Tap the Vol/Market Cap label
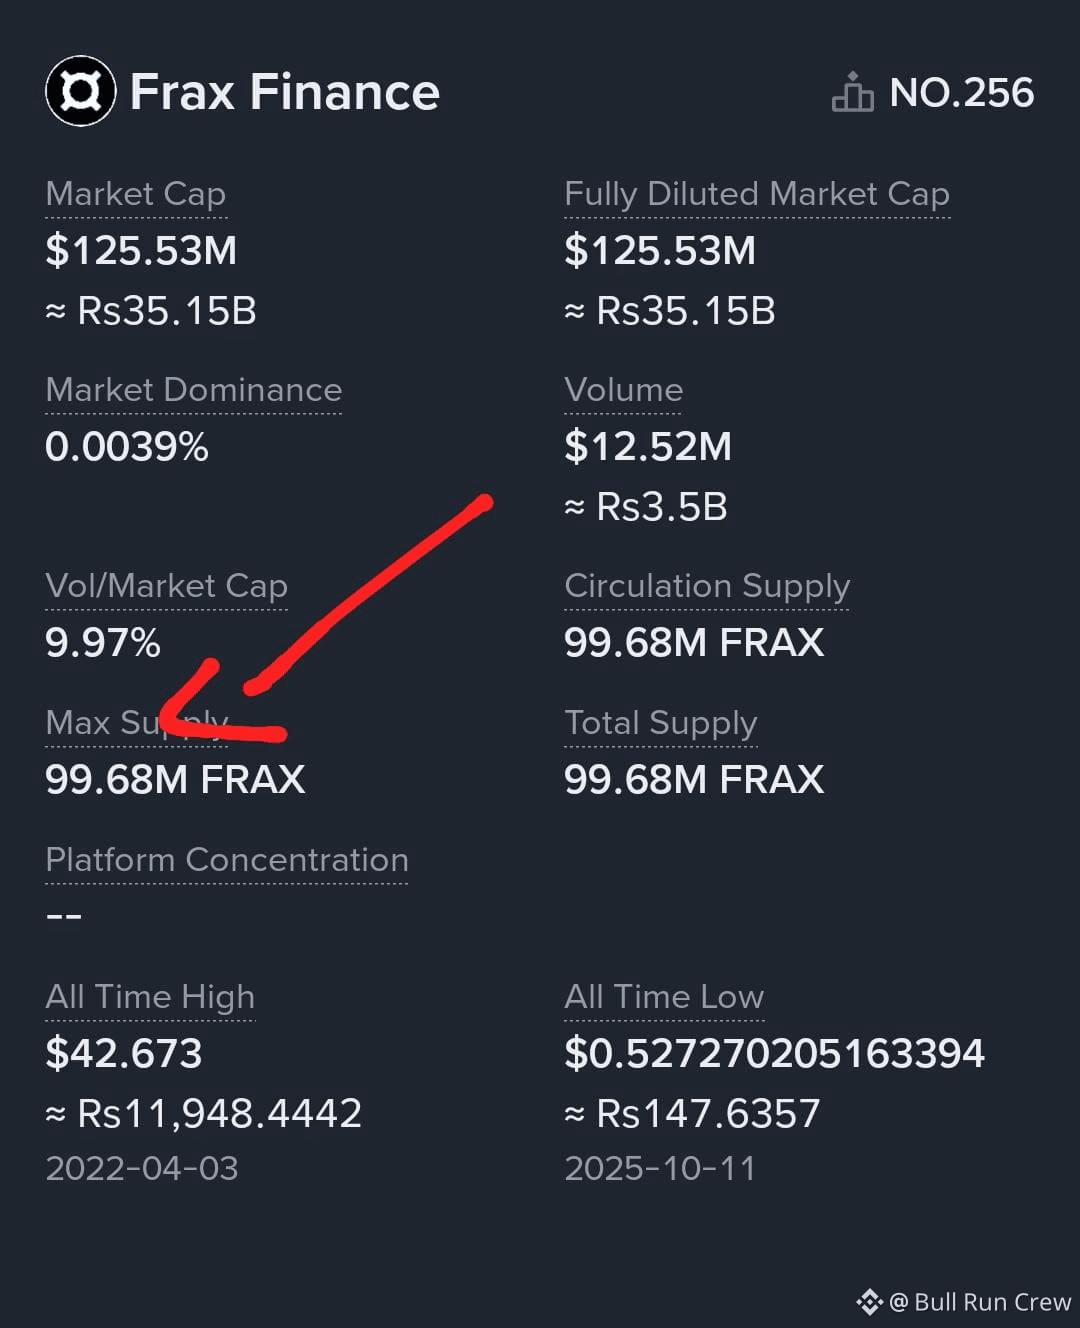The height and width of the screenshot is (1328, 1080). tap(167, 585)
